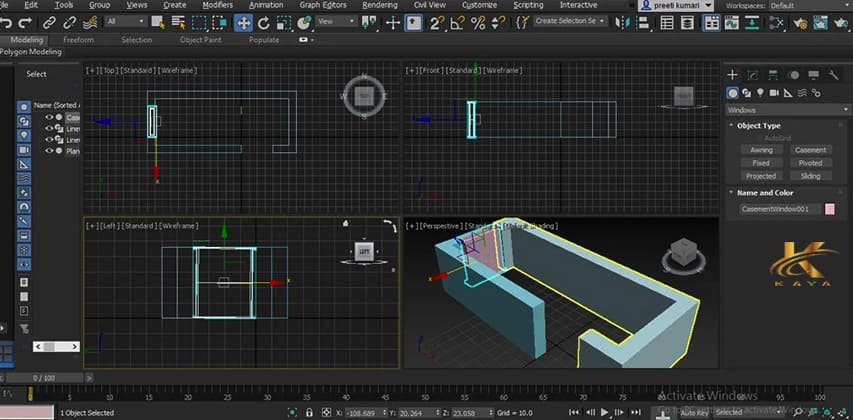853x420 pixels.
Task: Activate the Rotate tool in toolbar
Action: coord(264,22)
